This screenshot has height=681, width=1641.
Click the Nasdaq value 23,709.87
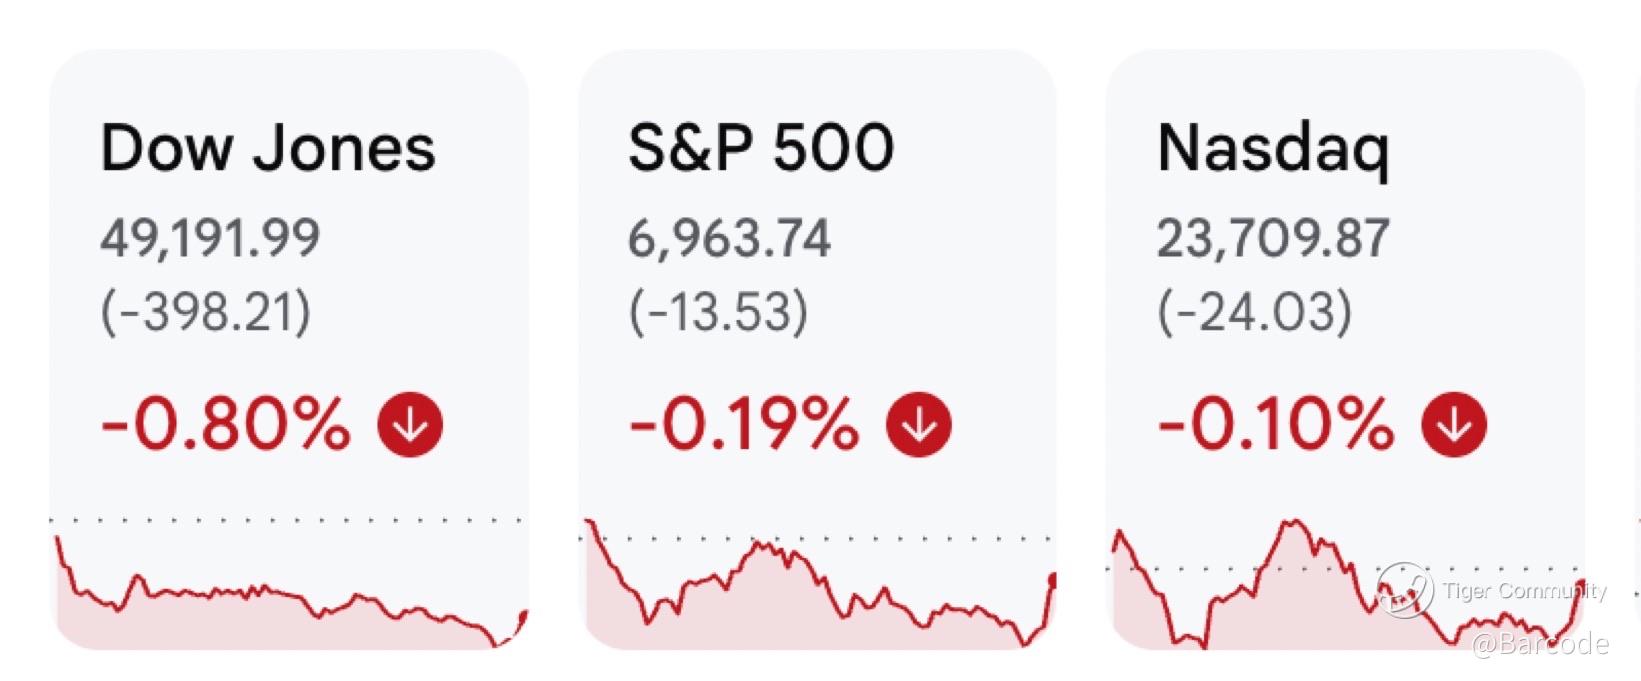coord(1273,238)
